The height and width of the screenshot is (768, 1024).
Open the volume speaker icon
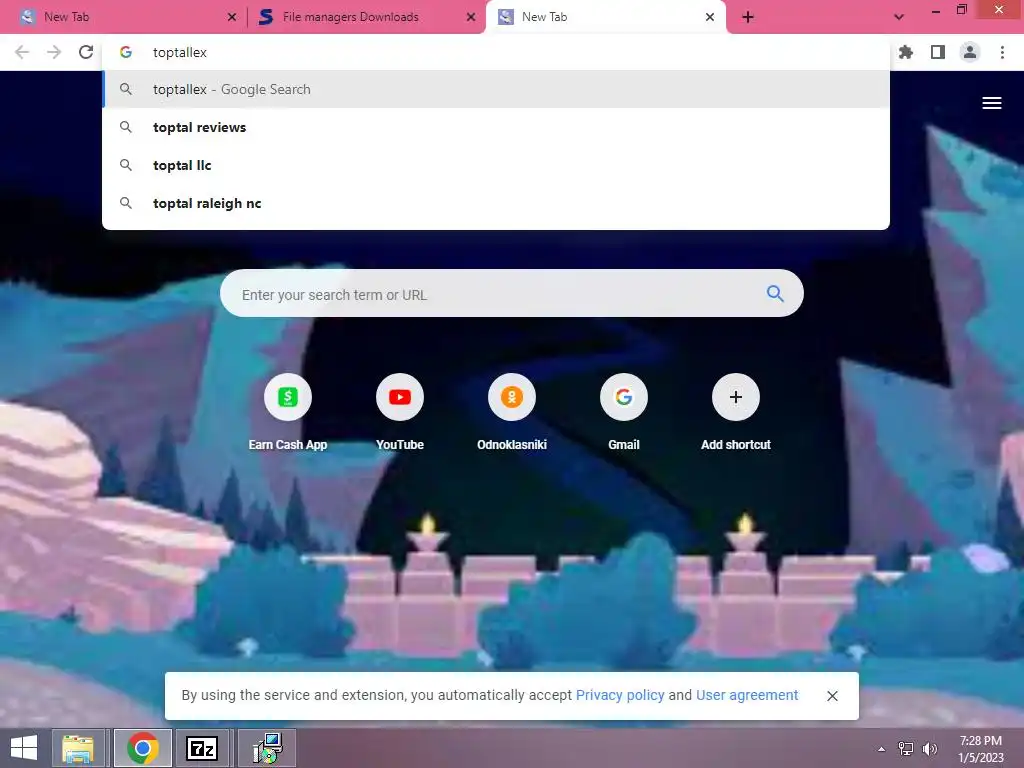929,749
